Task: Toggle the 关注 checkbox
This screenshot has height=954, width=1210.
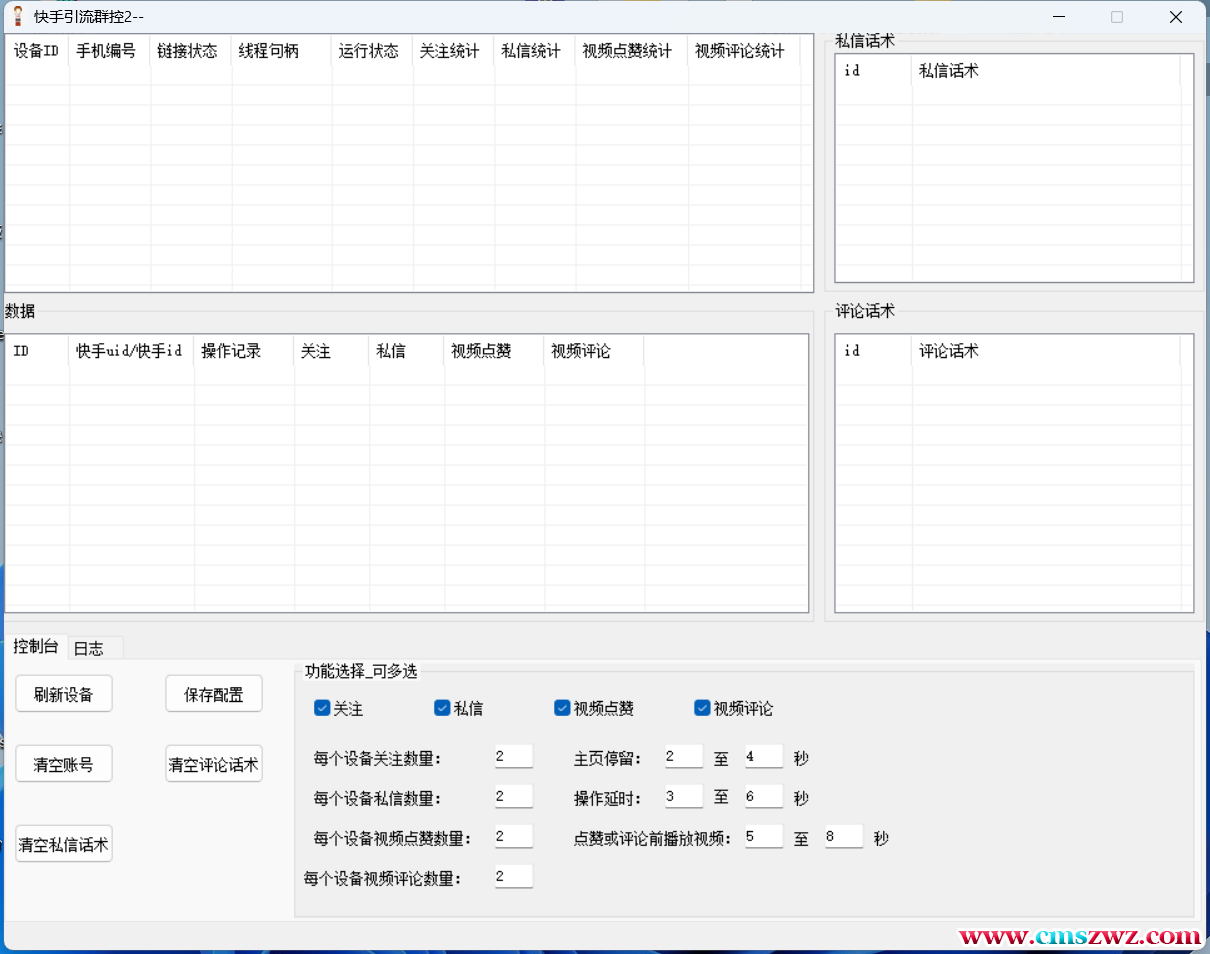Action: (x=322, y=708)
